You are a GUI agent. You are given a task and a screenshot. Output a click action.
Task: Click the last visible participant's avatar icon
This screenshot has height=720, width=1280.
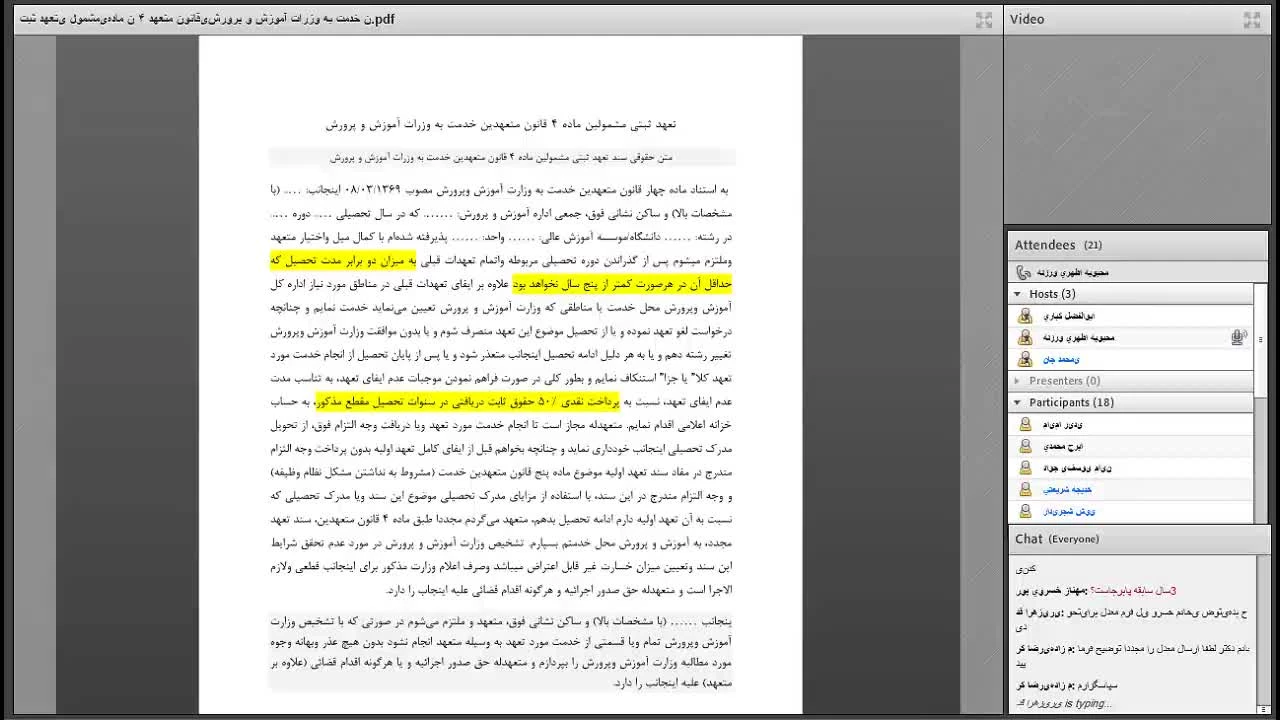[1024, 511]
